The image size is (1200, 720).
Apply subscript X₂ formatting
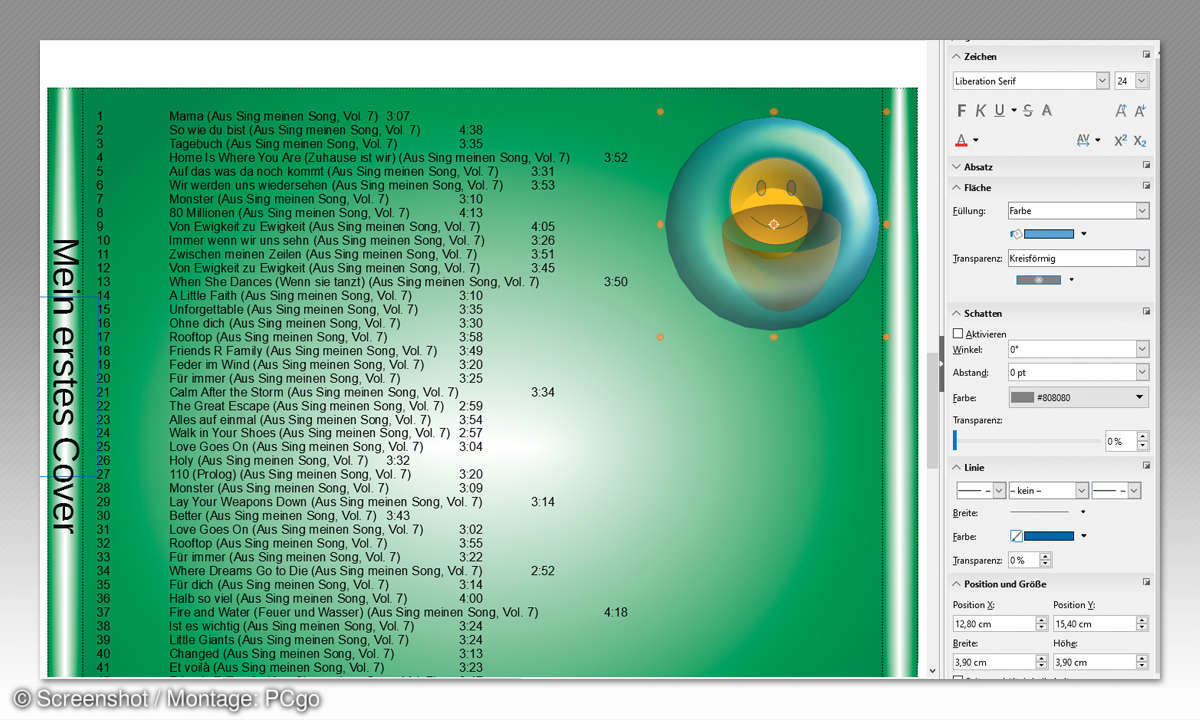1140,140
